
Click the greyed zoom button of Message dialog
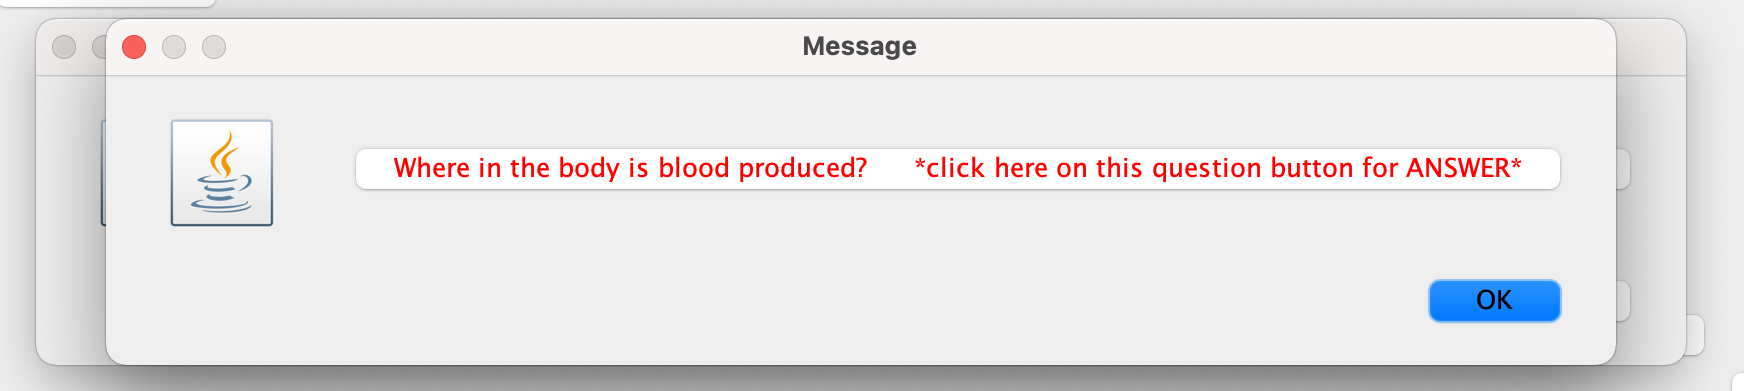click(214, 47)
